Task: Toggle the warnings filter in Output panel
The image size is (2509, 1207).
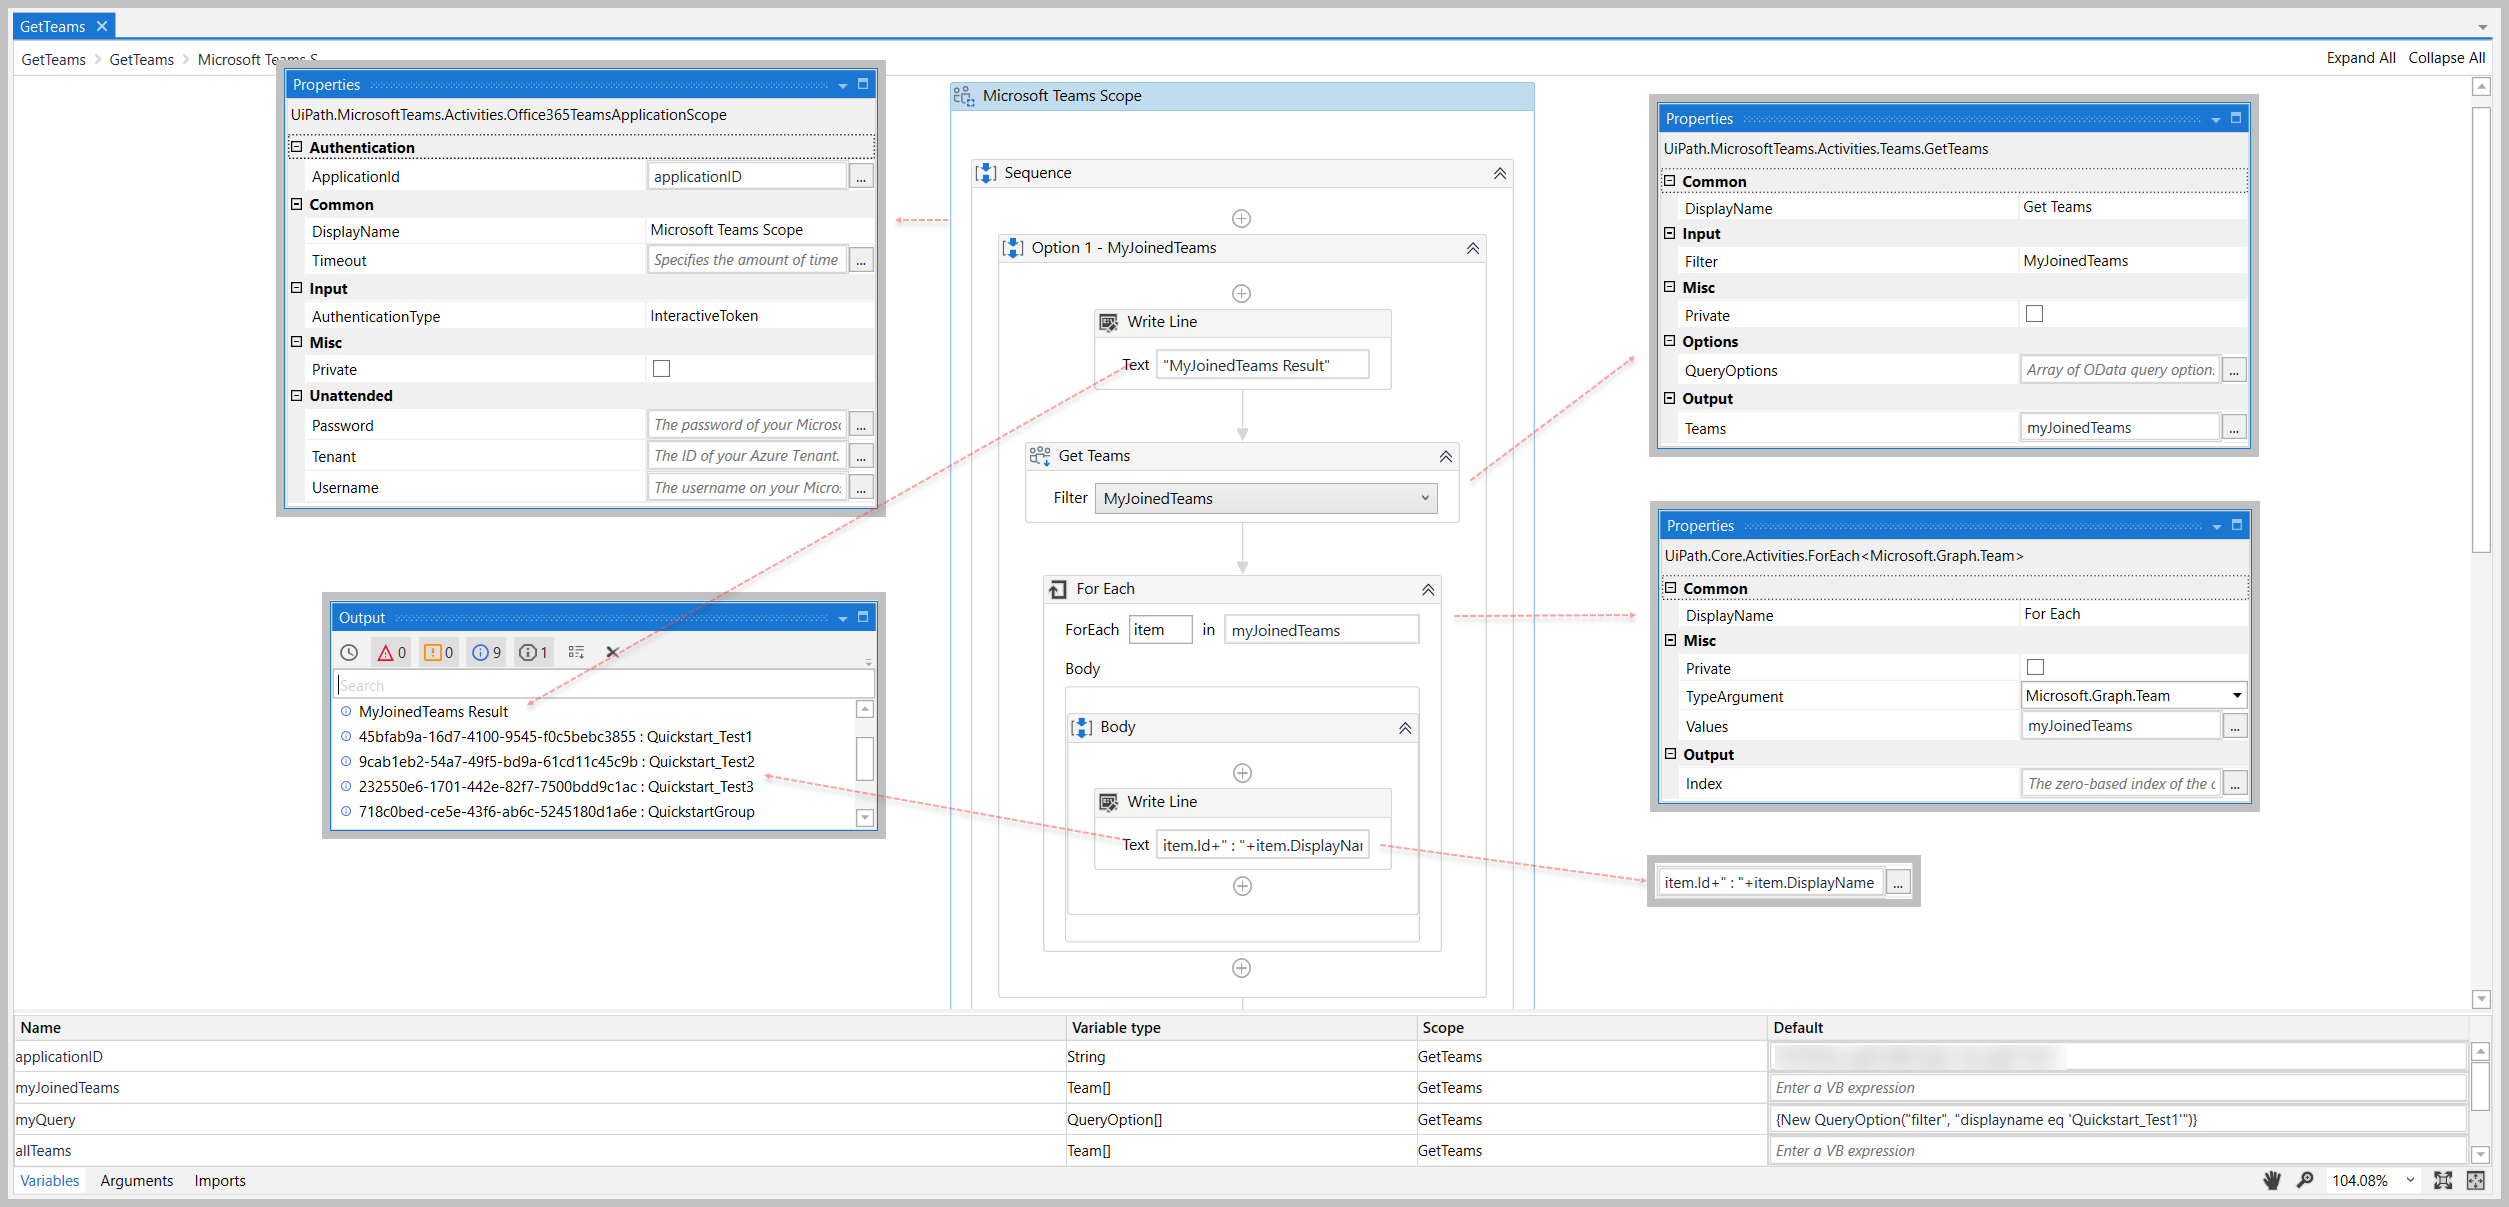Action: (438, 652)
